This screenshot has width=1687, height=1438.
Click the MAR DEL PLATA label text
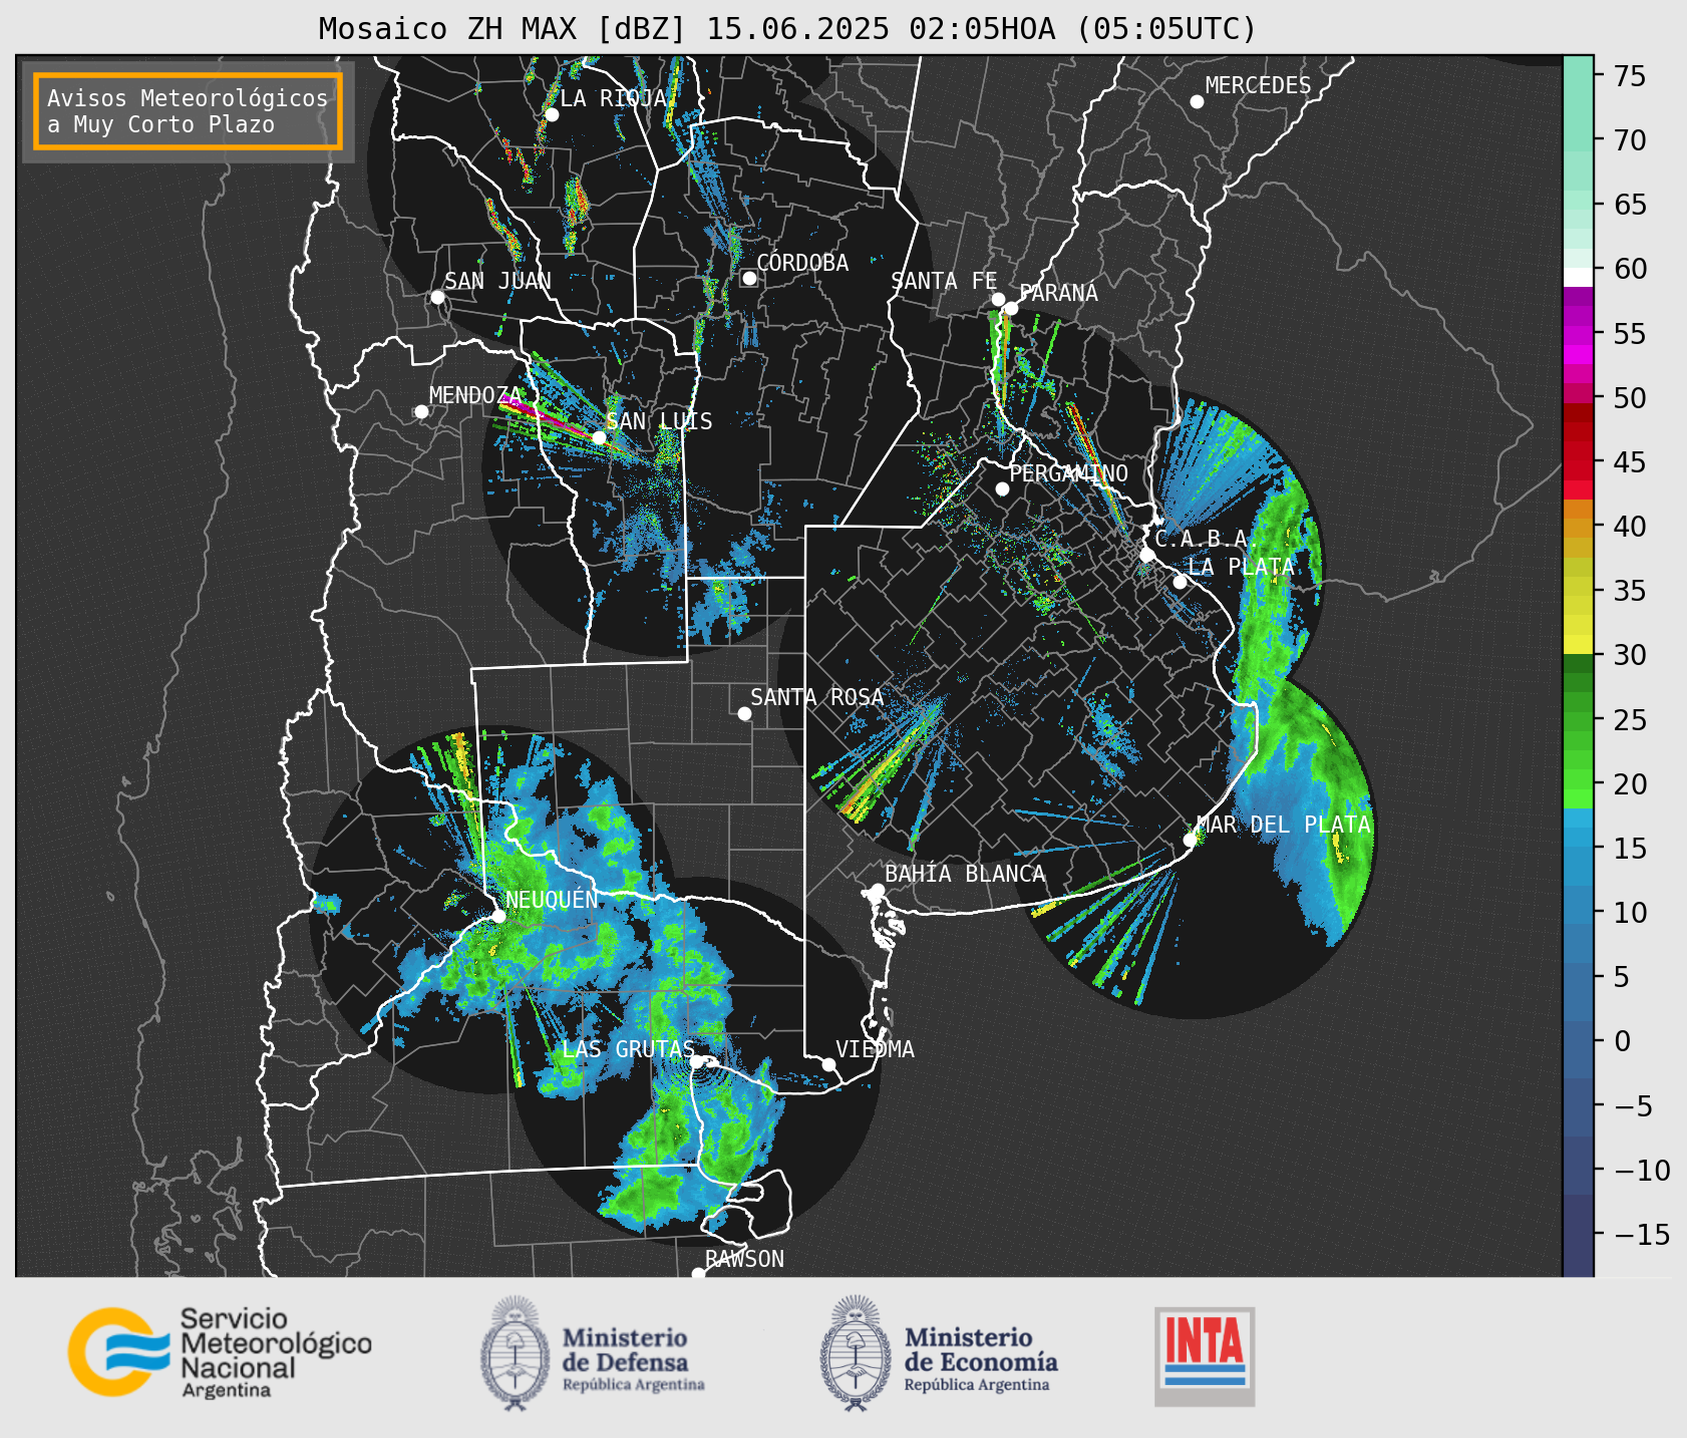tap(1283, 825)
